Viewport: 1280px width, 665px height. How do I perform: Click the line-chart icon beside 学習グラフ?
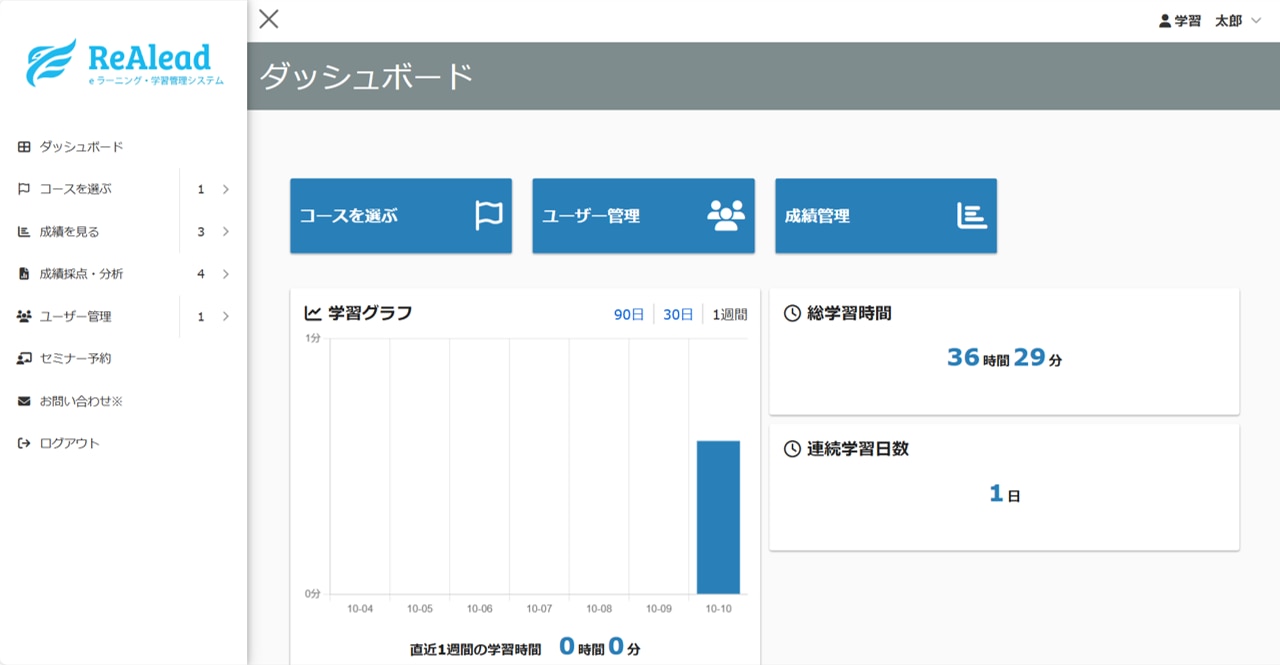pos(313,314)
